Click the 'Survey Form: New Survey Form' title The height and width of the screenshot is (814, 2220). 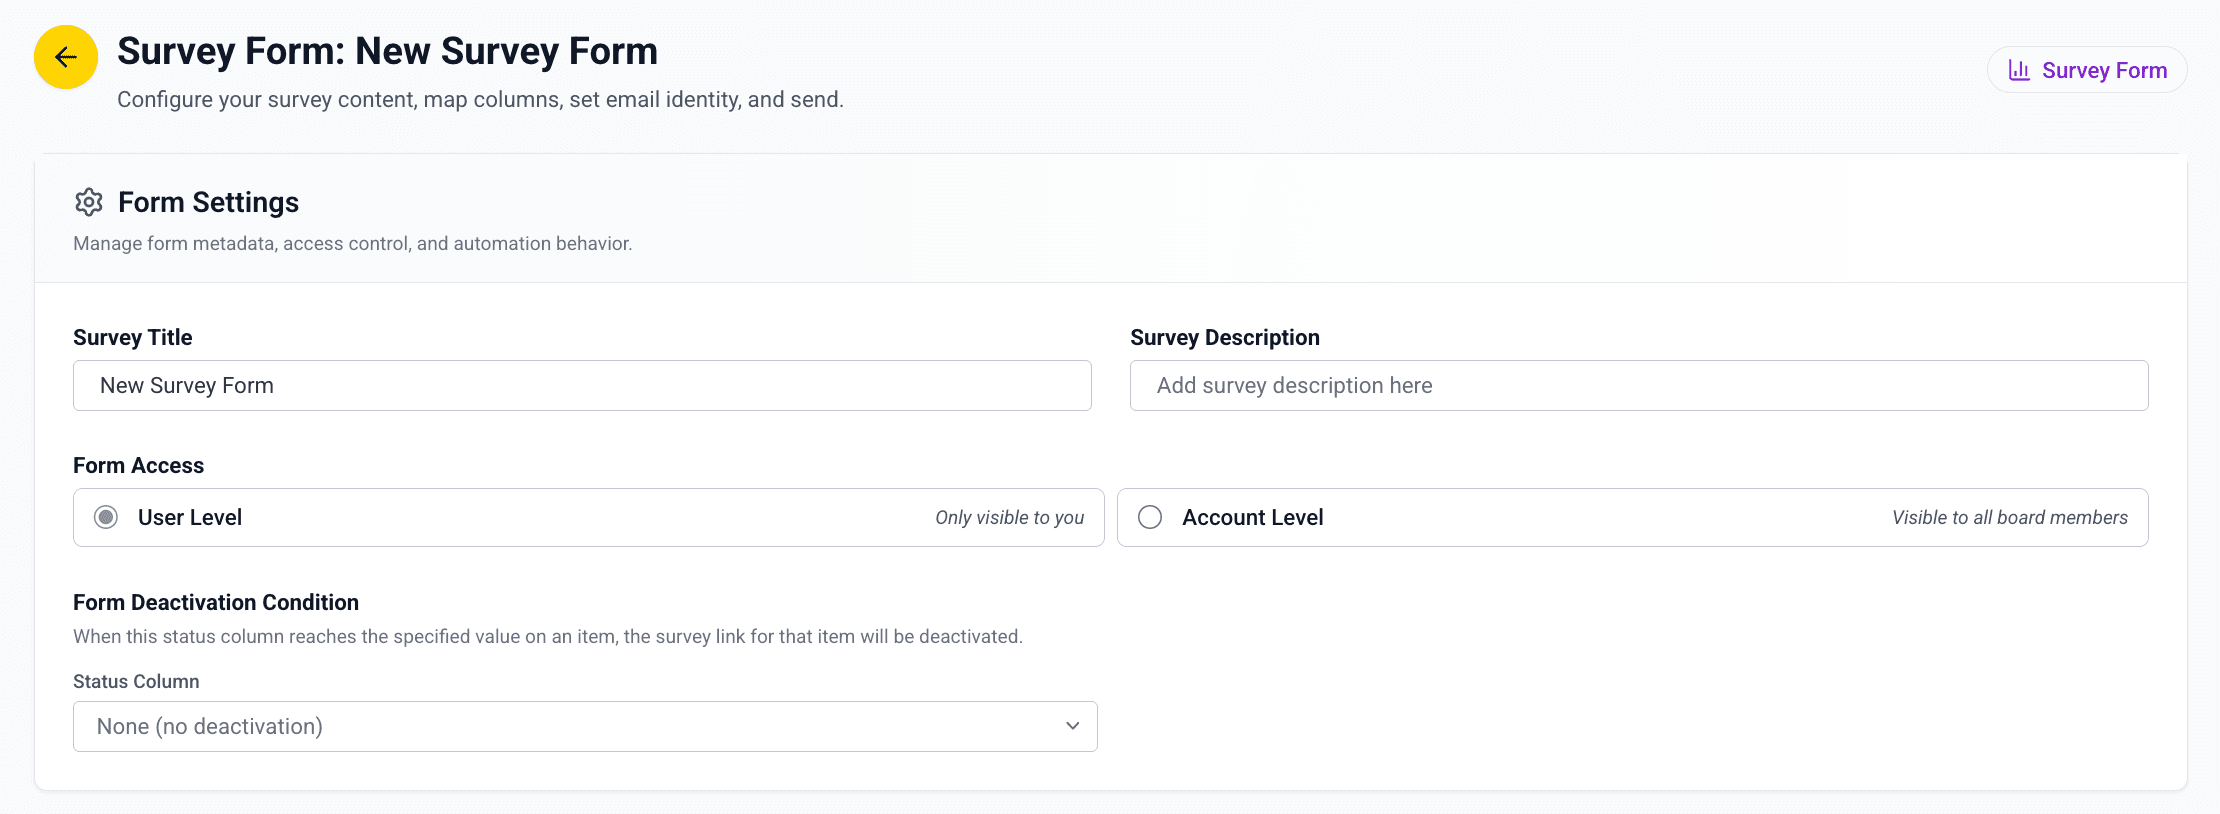[387, 51]
